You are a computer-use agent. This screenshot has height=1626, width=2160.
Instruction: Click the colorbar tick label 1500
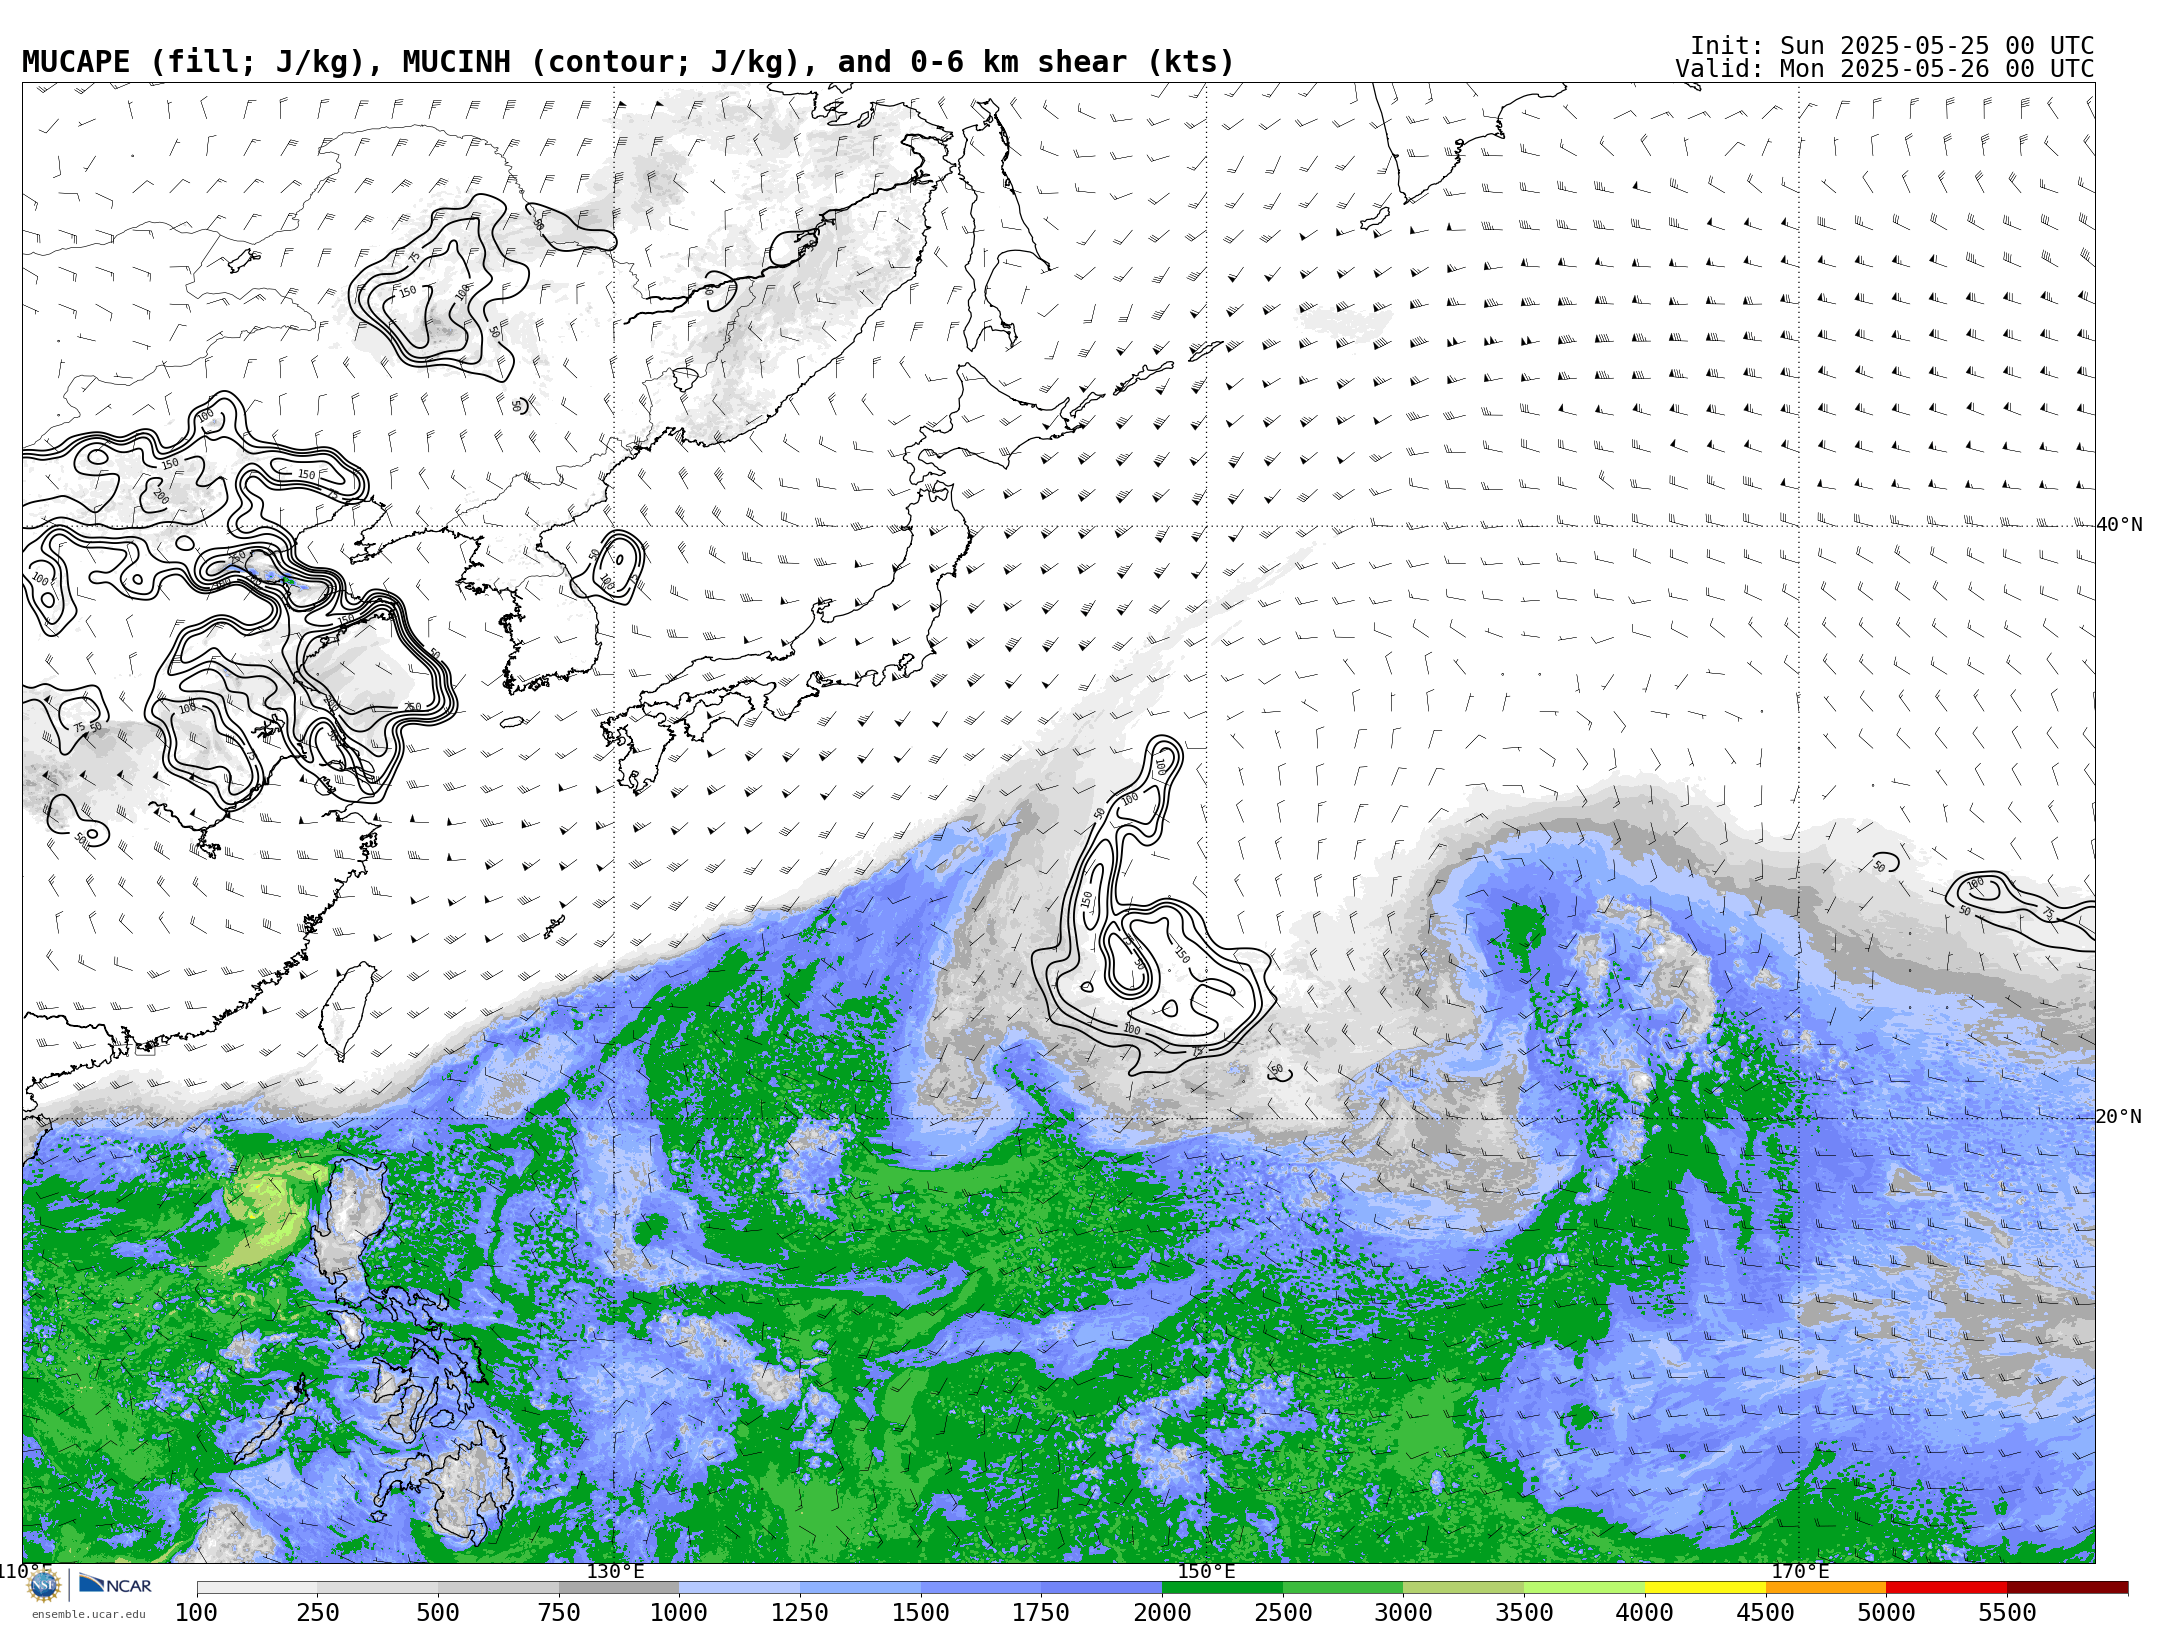921,1613
